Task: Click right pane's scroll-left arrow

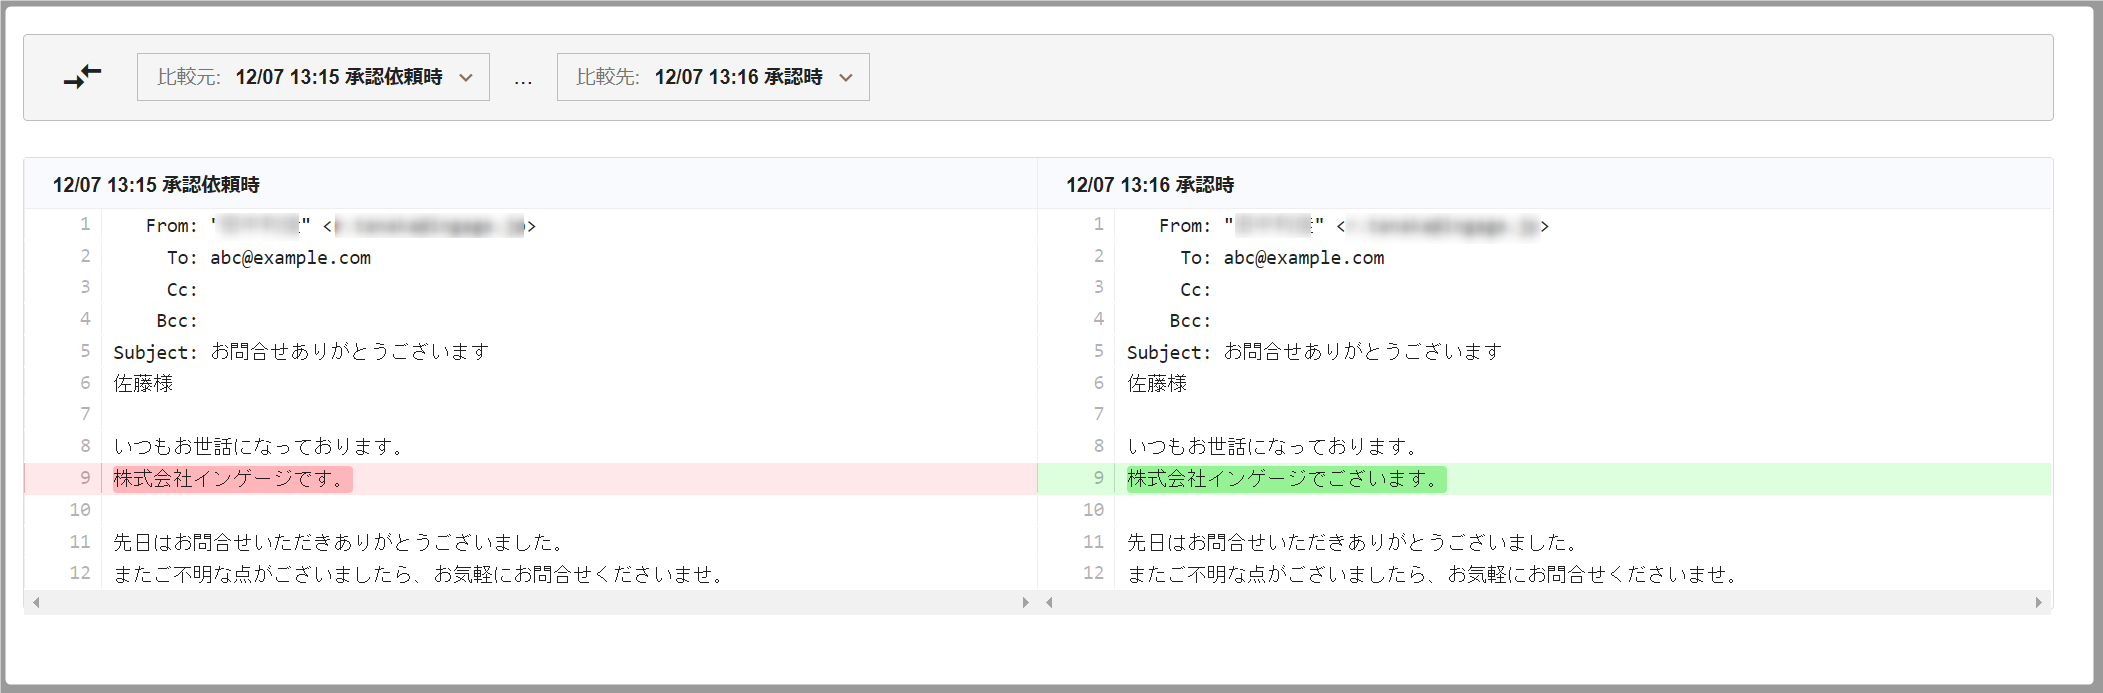Action: [1049, 602]
